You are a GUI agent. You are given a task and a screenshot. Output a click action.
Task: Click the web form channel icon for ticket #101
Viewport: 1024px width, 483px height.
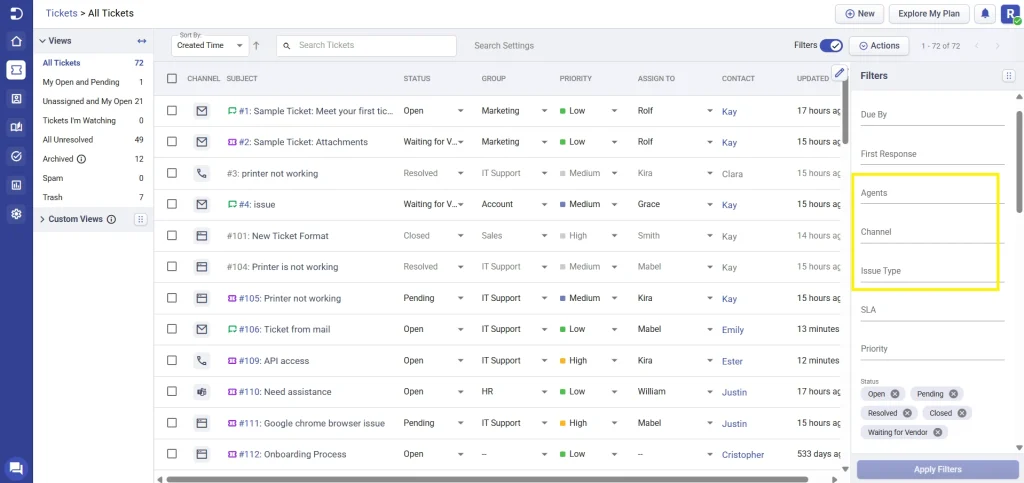pos(202,236)
